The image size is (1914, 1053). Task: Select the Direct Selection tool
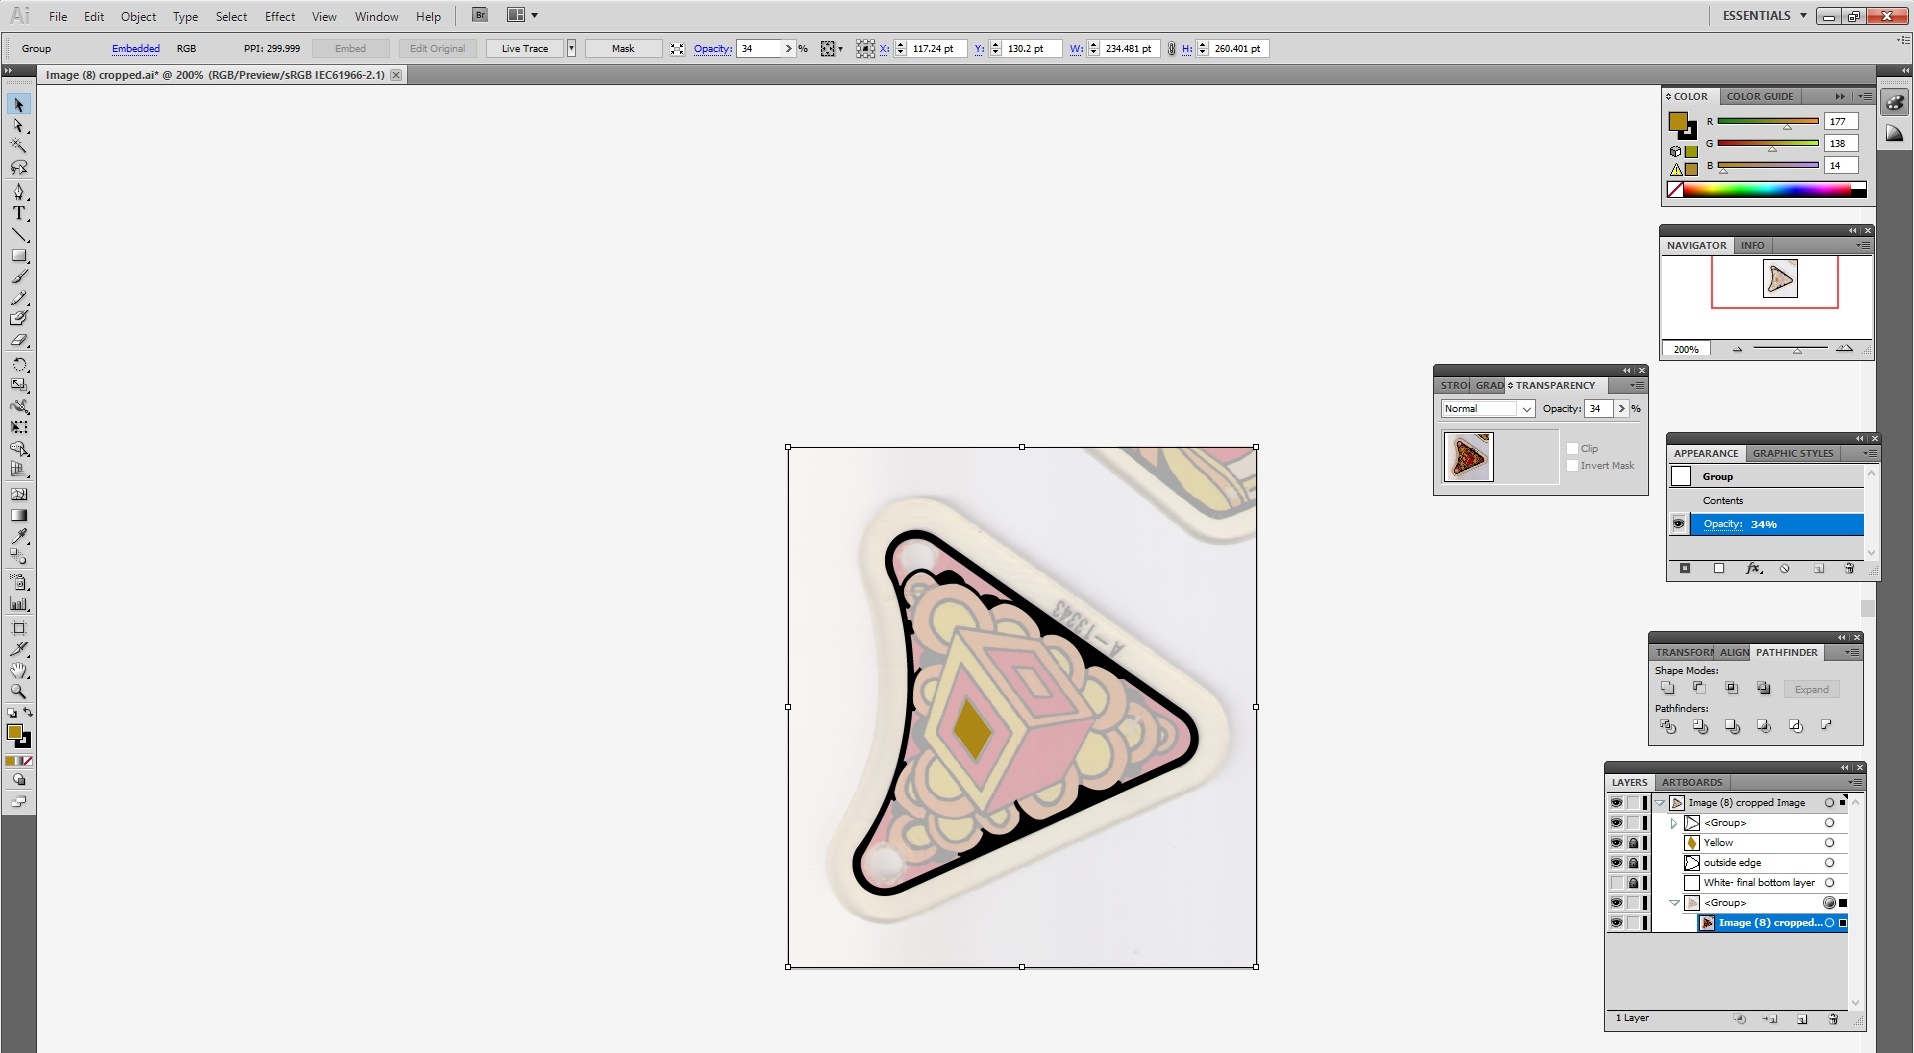[19, 126]
